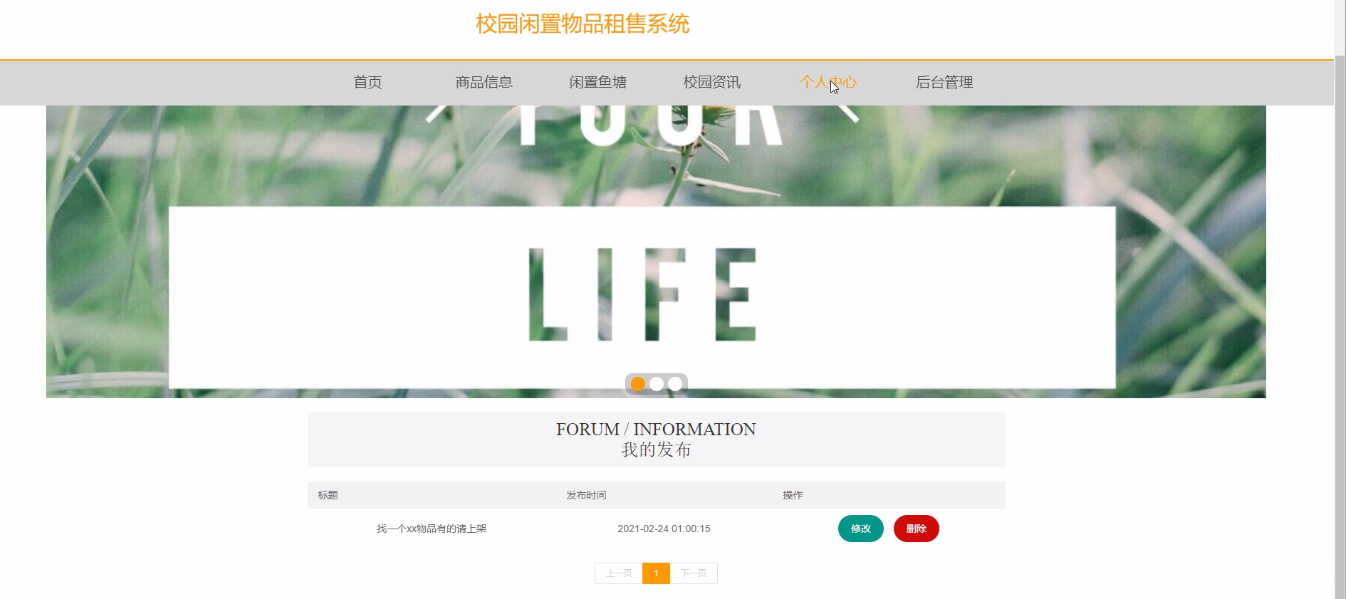The height and width of the screenshot is (599, 1346).
Task: Select 校园资讯 from the navigation bar
Action: (x=712, y=82)
